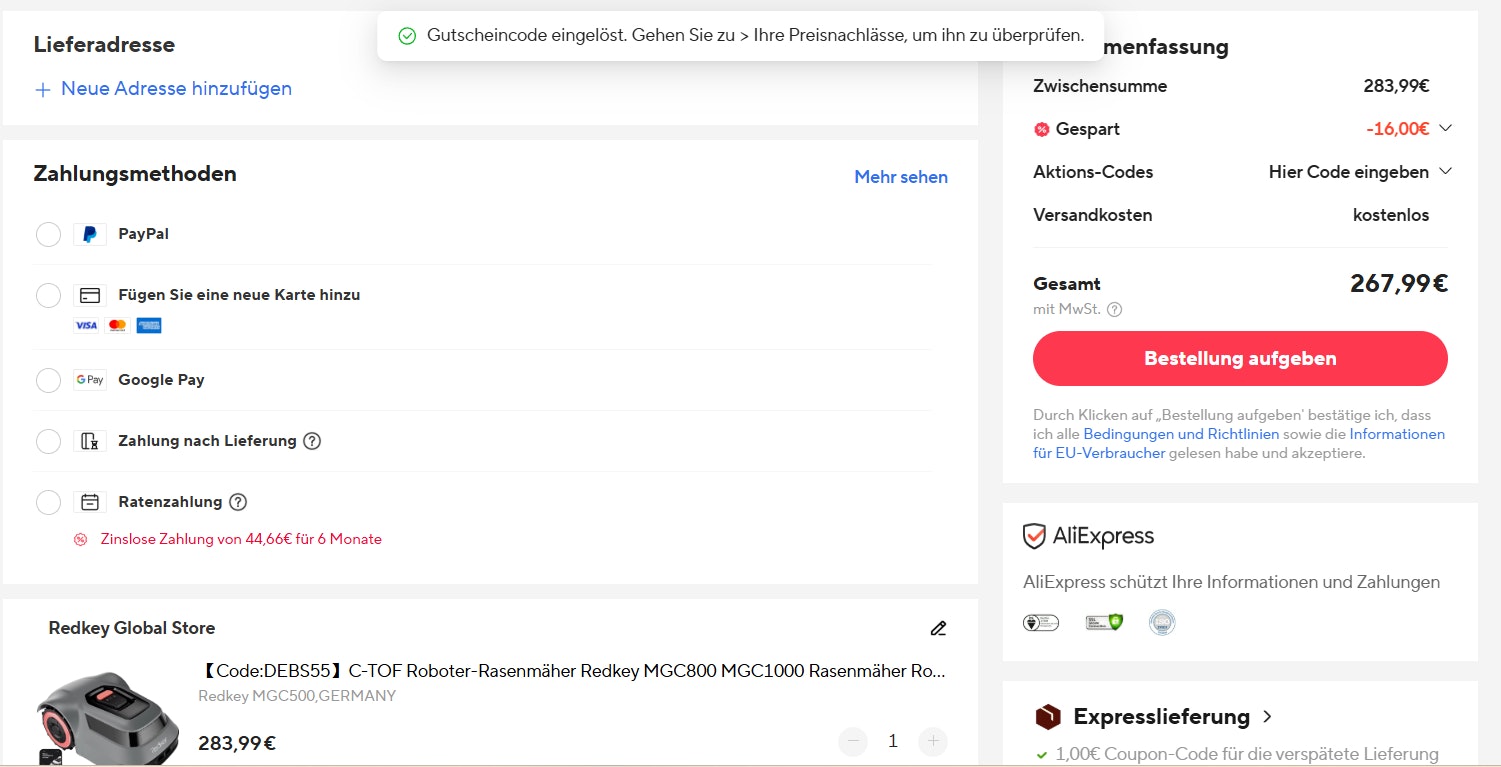
Task: Click the AliExpress shield logo icon
Action: [1034, 536]
